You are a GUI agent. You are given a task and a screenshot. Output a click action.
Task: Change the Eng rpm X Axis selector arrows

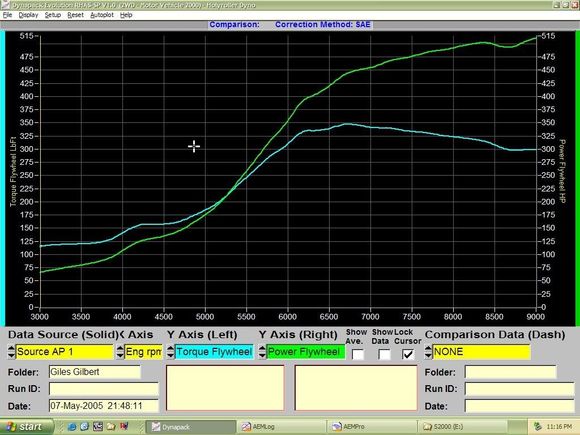tap(120, 352)
